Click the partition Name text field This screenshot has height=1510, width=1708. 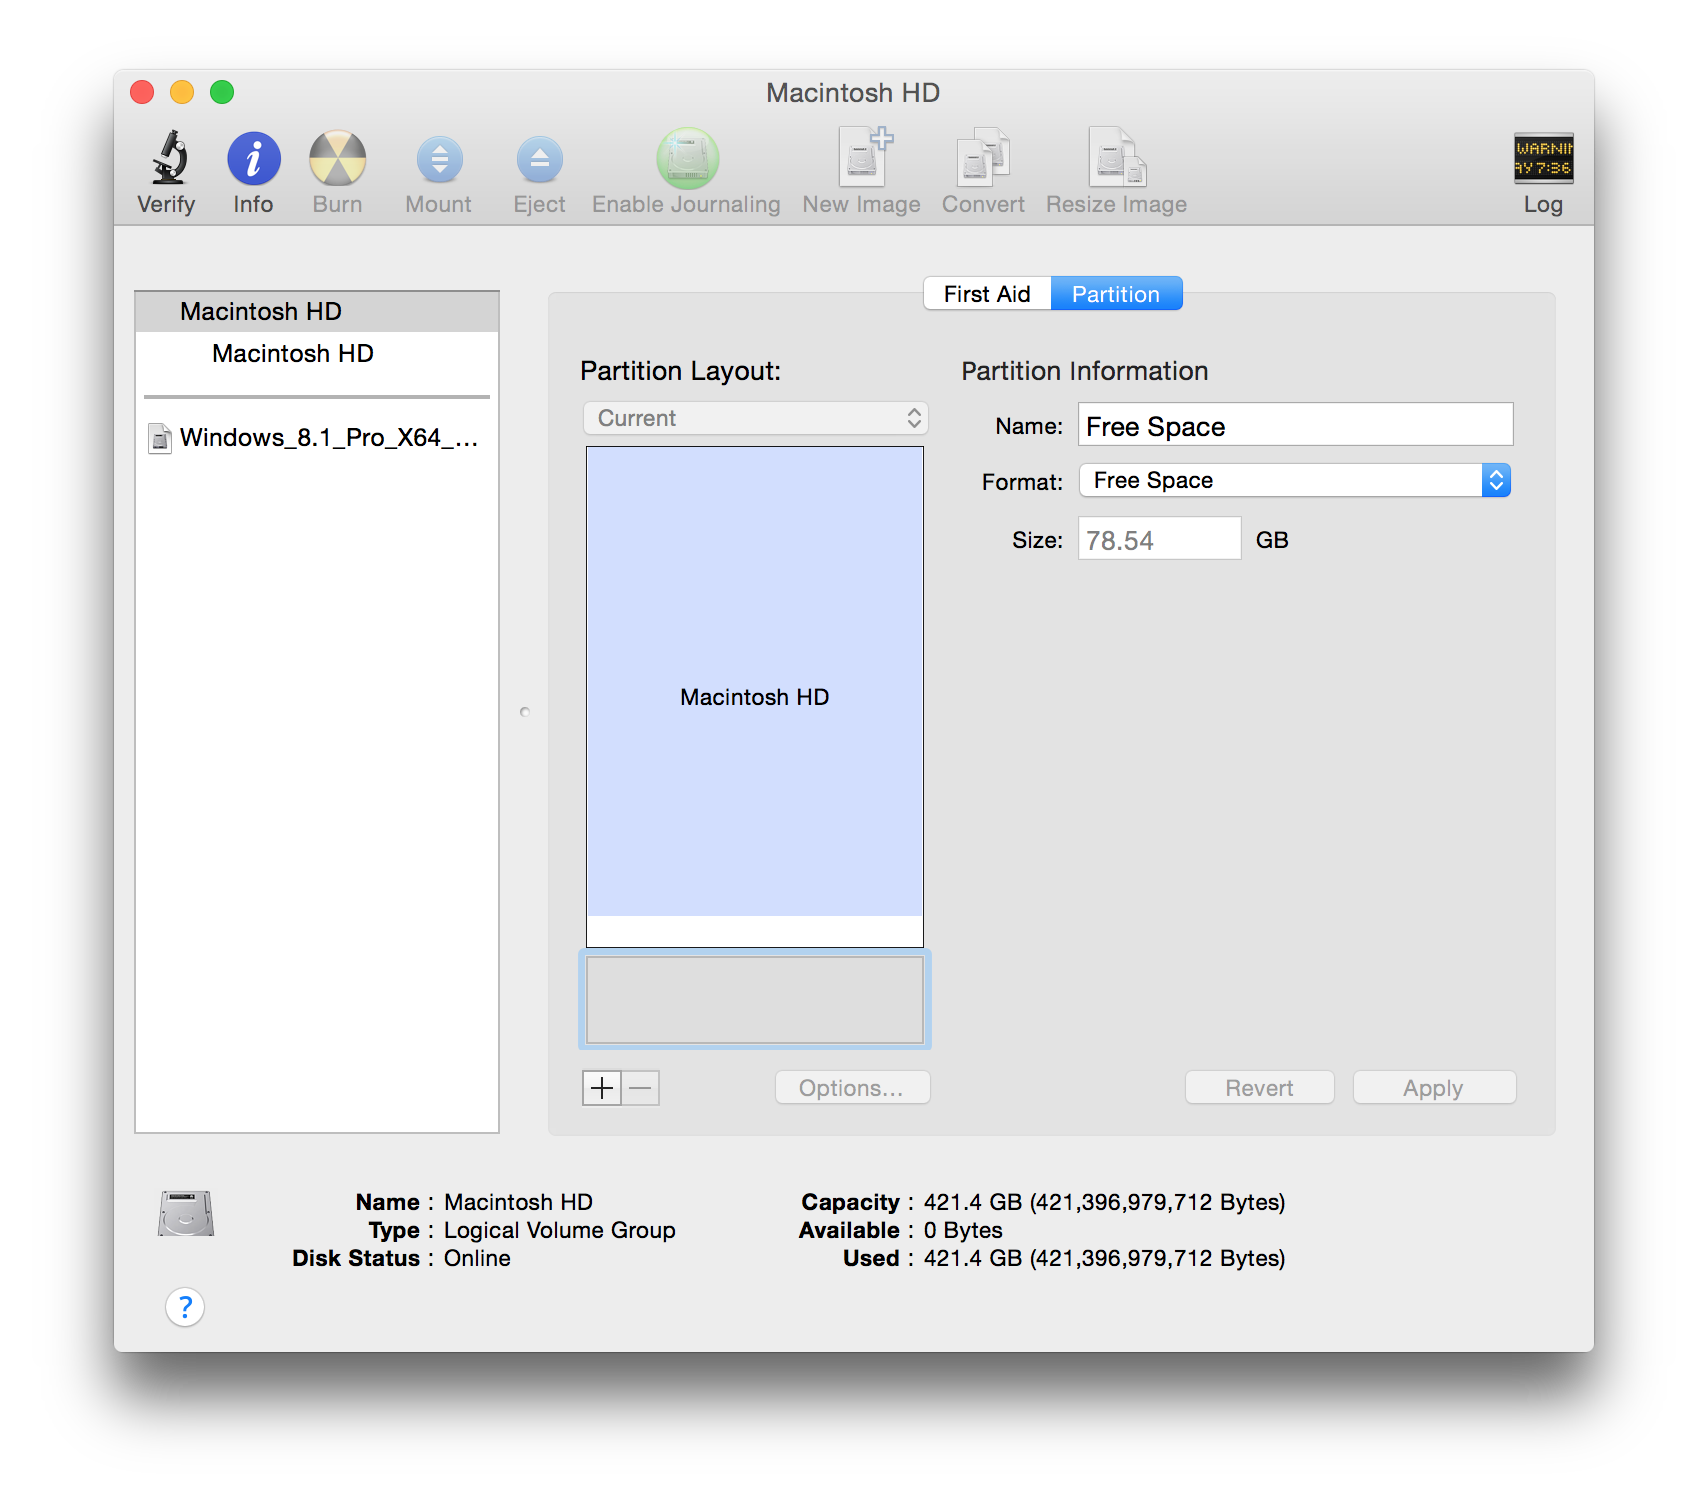(1295, 424)
